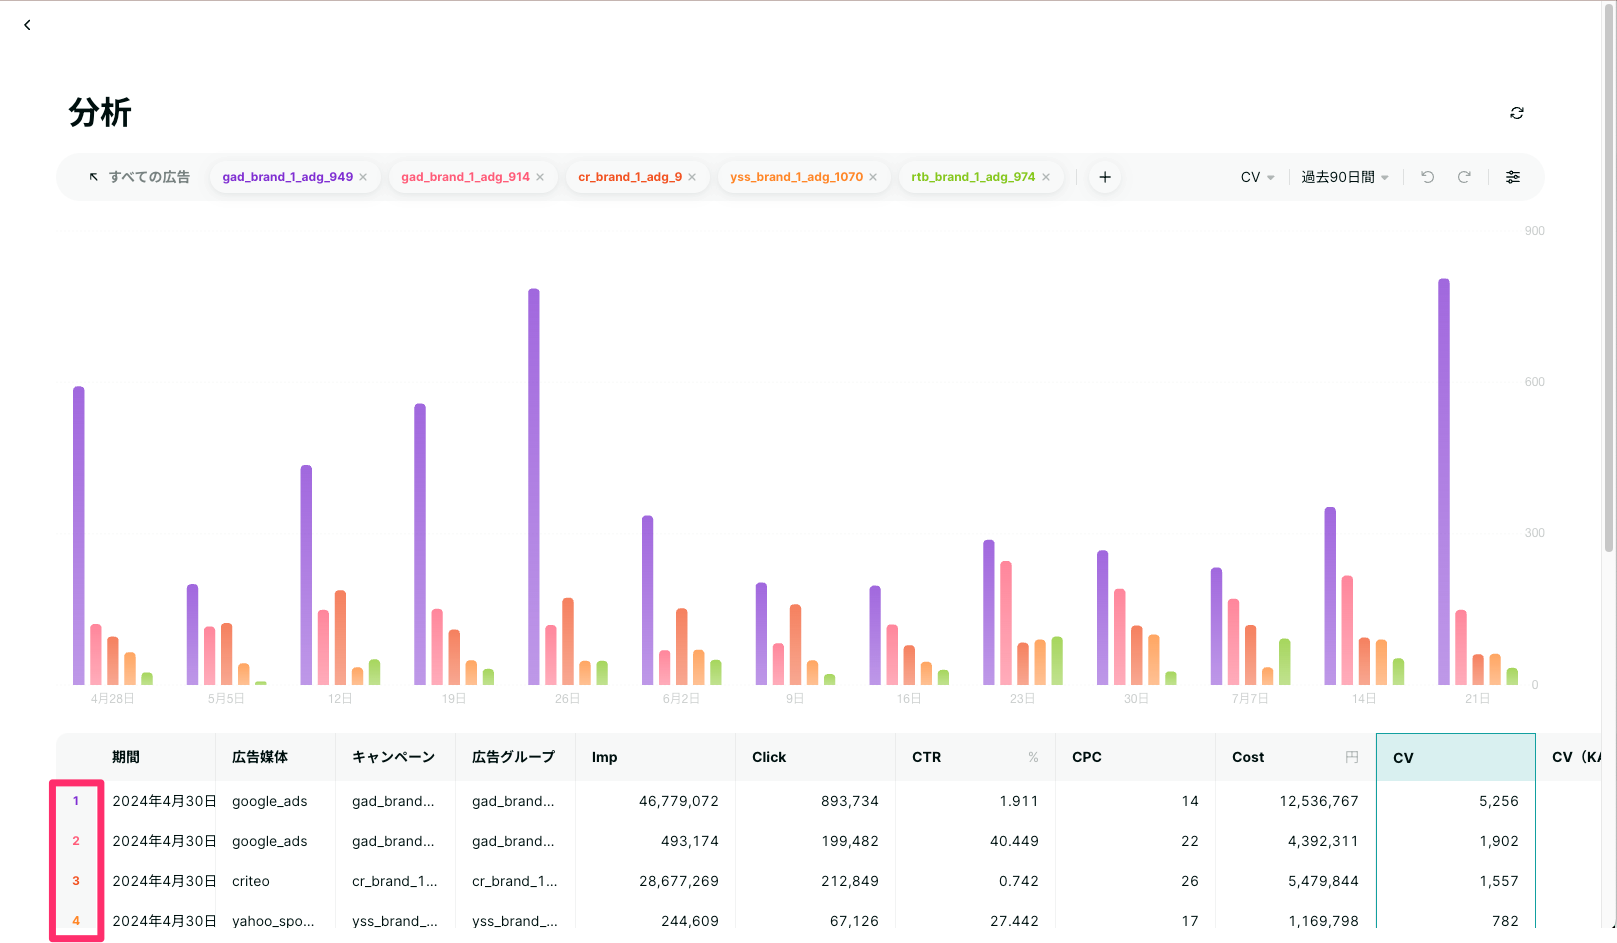Click Click-column cell 67,126

coord(854,921)
